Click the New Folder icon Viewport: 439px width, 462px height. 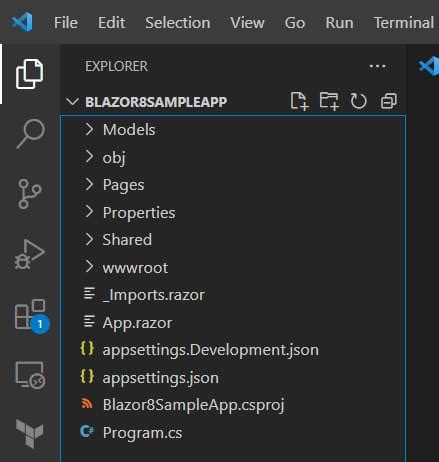[x=329, y=101]
